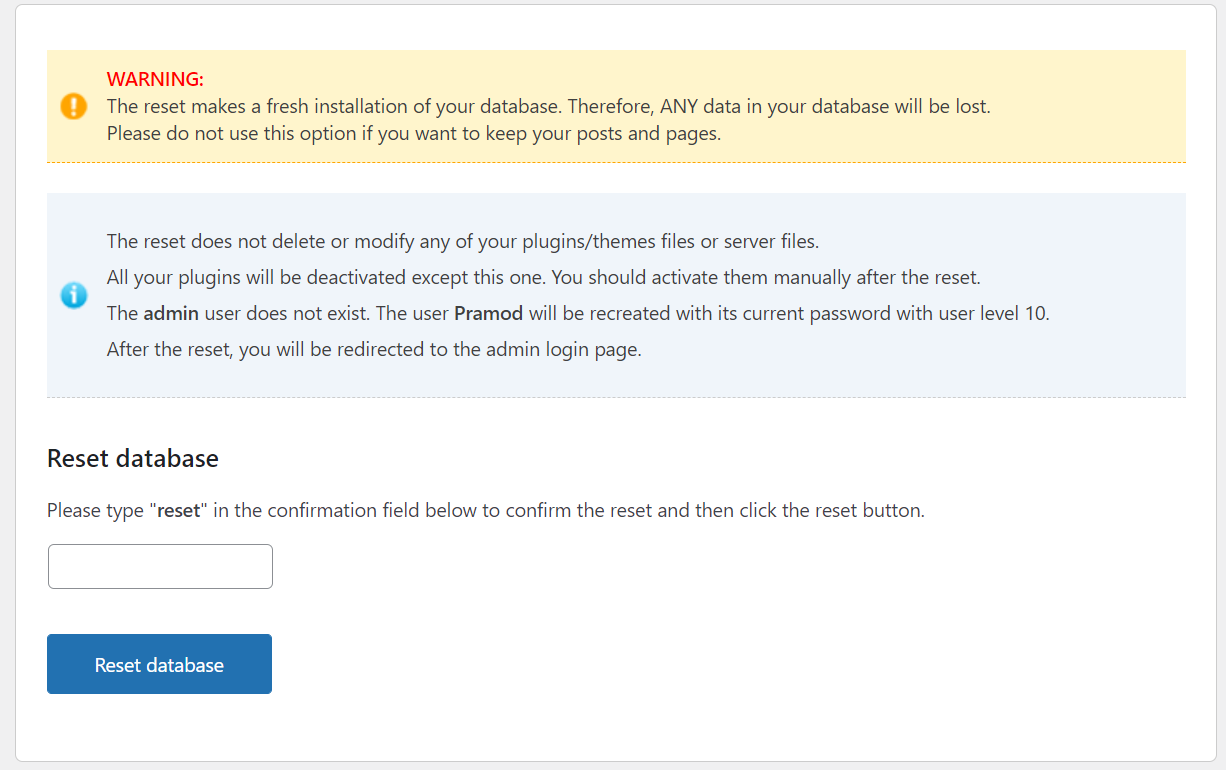Click the bold word reset in instructions

click(179, 510)
